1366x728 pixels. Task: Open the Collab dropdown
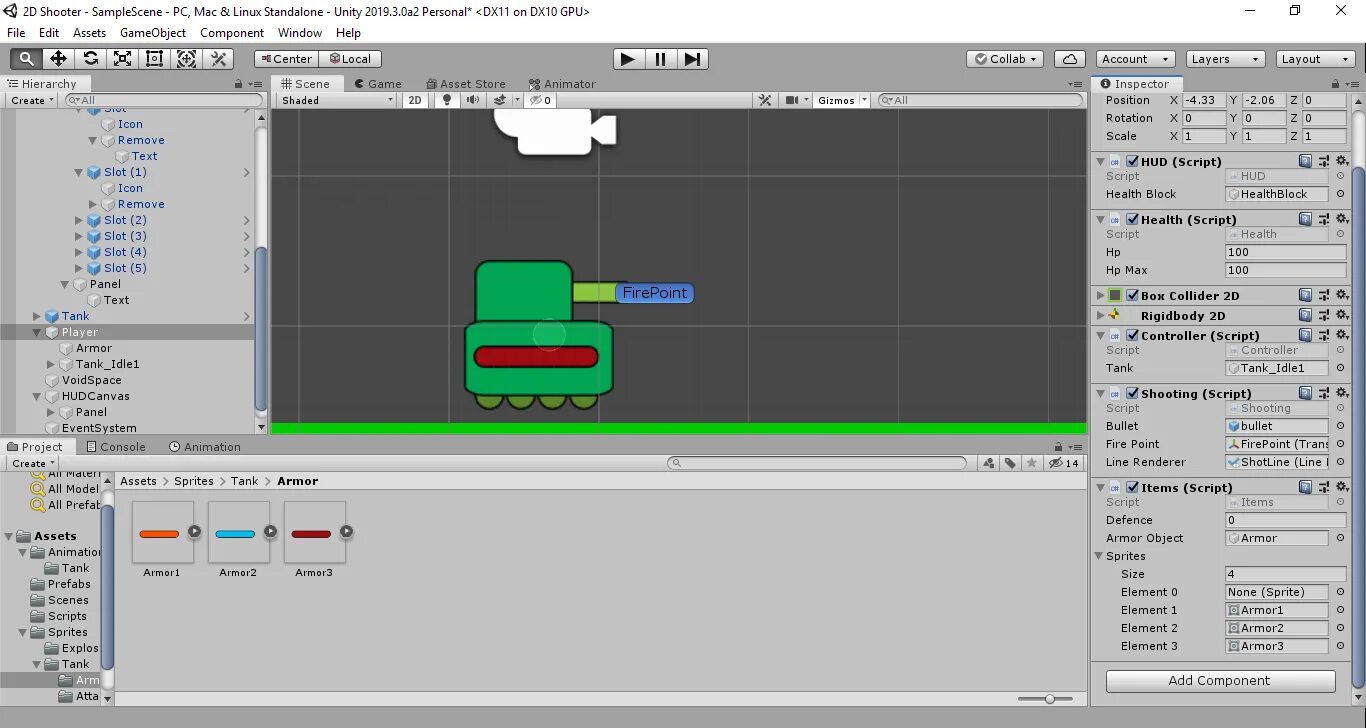1006,59
